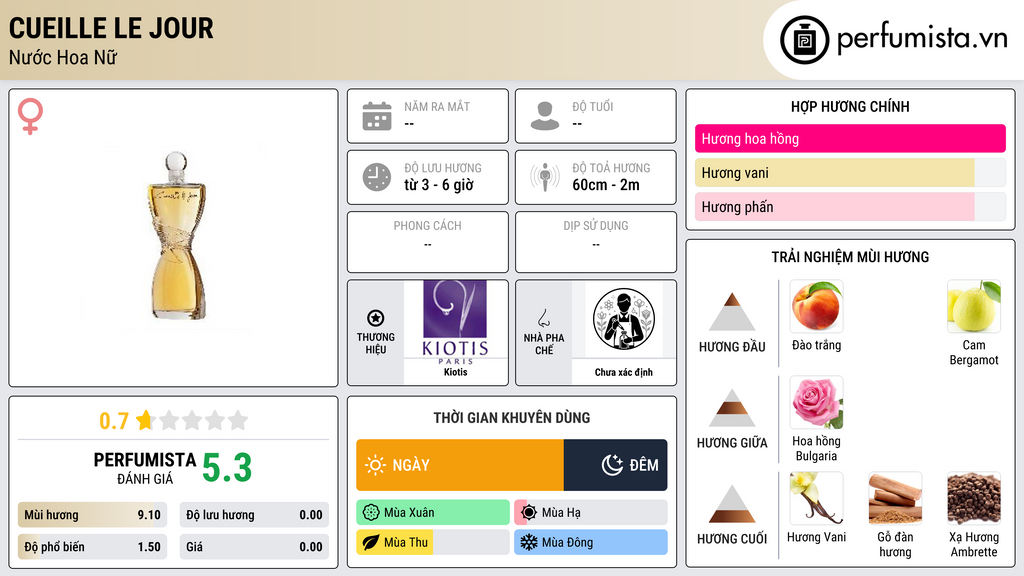1024x576 pixels.
Task: Click the calendar icon for Năm ra mắt
Action: click(377, 116)
